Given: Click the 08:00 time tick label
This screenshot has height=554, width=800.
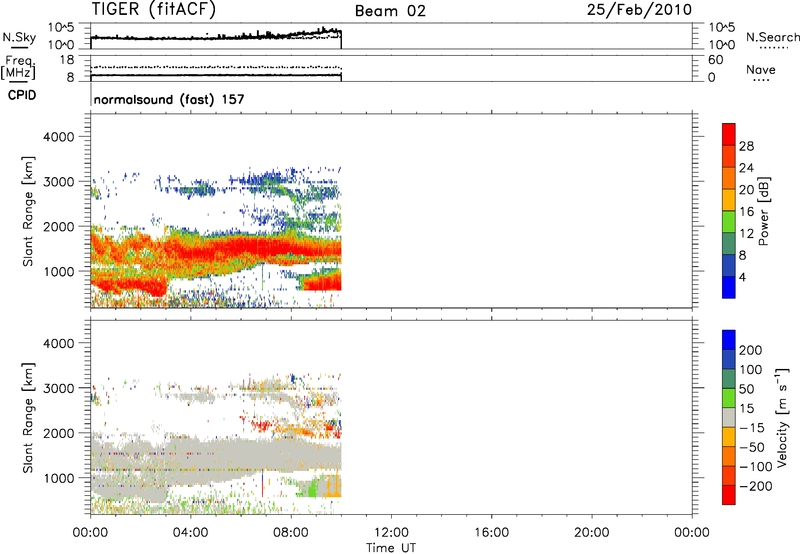Looking at the screenshot, I should 291,533.
